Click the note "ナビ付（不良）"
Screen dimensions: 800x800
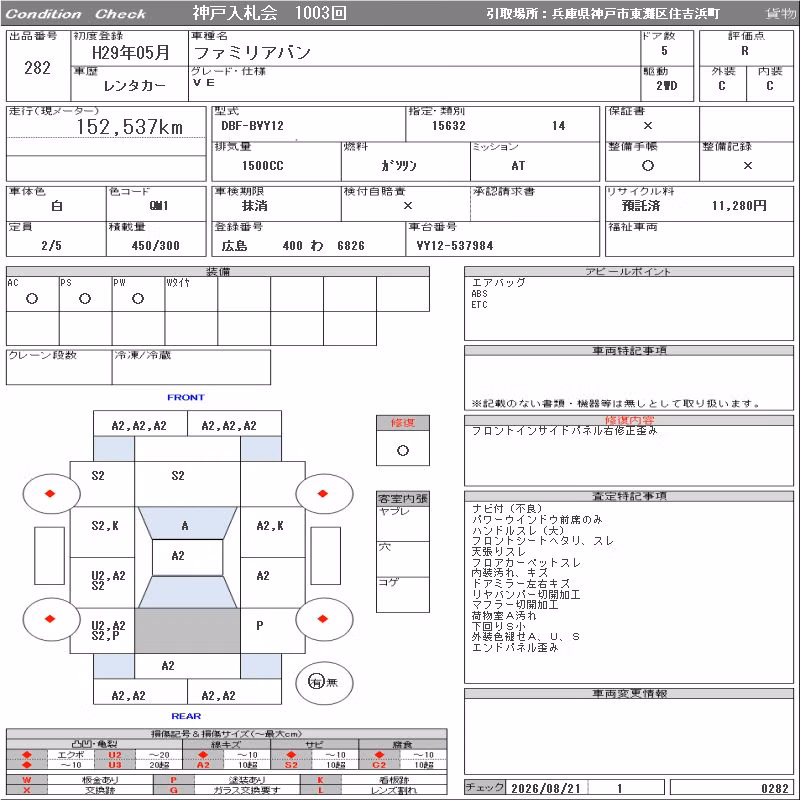pos(507,508)
